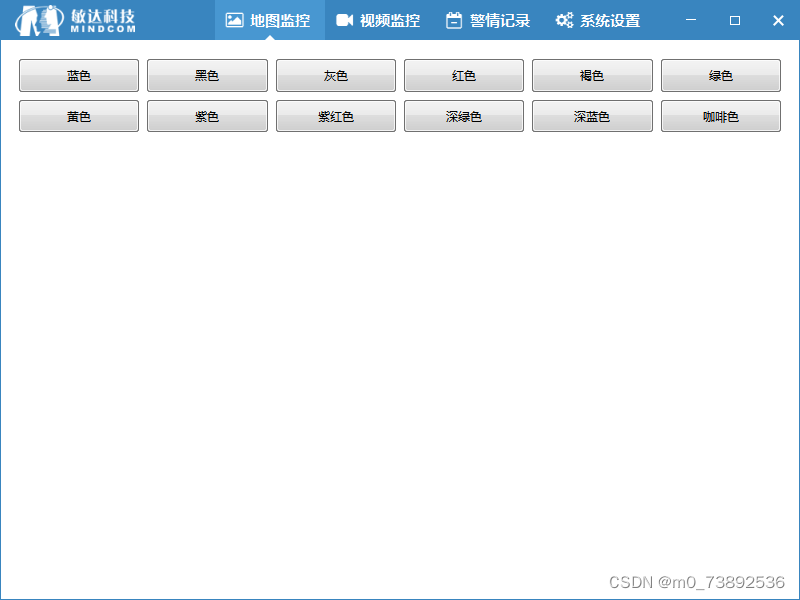Select the 紫红色 theme button
This screenshot has height=600, width=800.
(x=335, y=115)
